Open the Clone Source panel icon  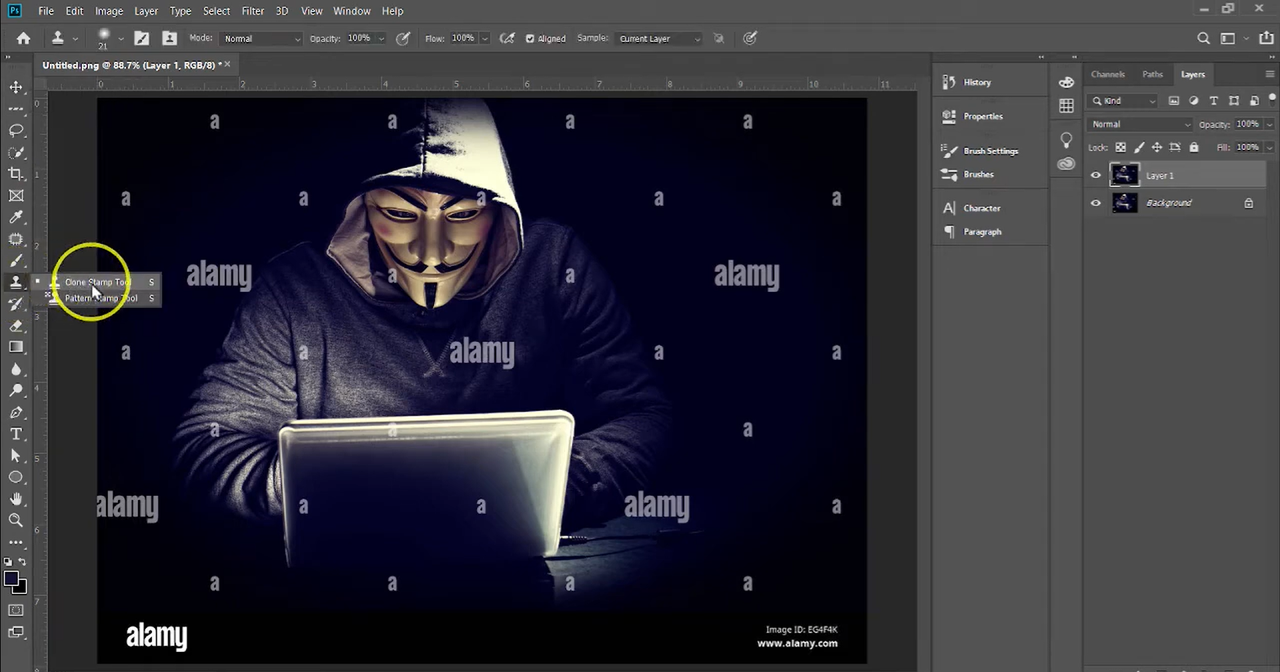pyautogui.click(x=169, y=38)
